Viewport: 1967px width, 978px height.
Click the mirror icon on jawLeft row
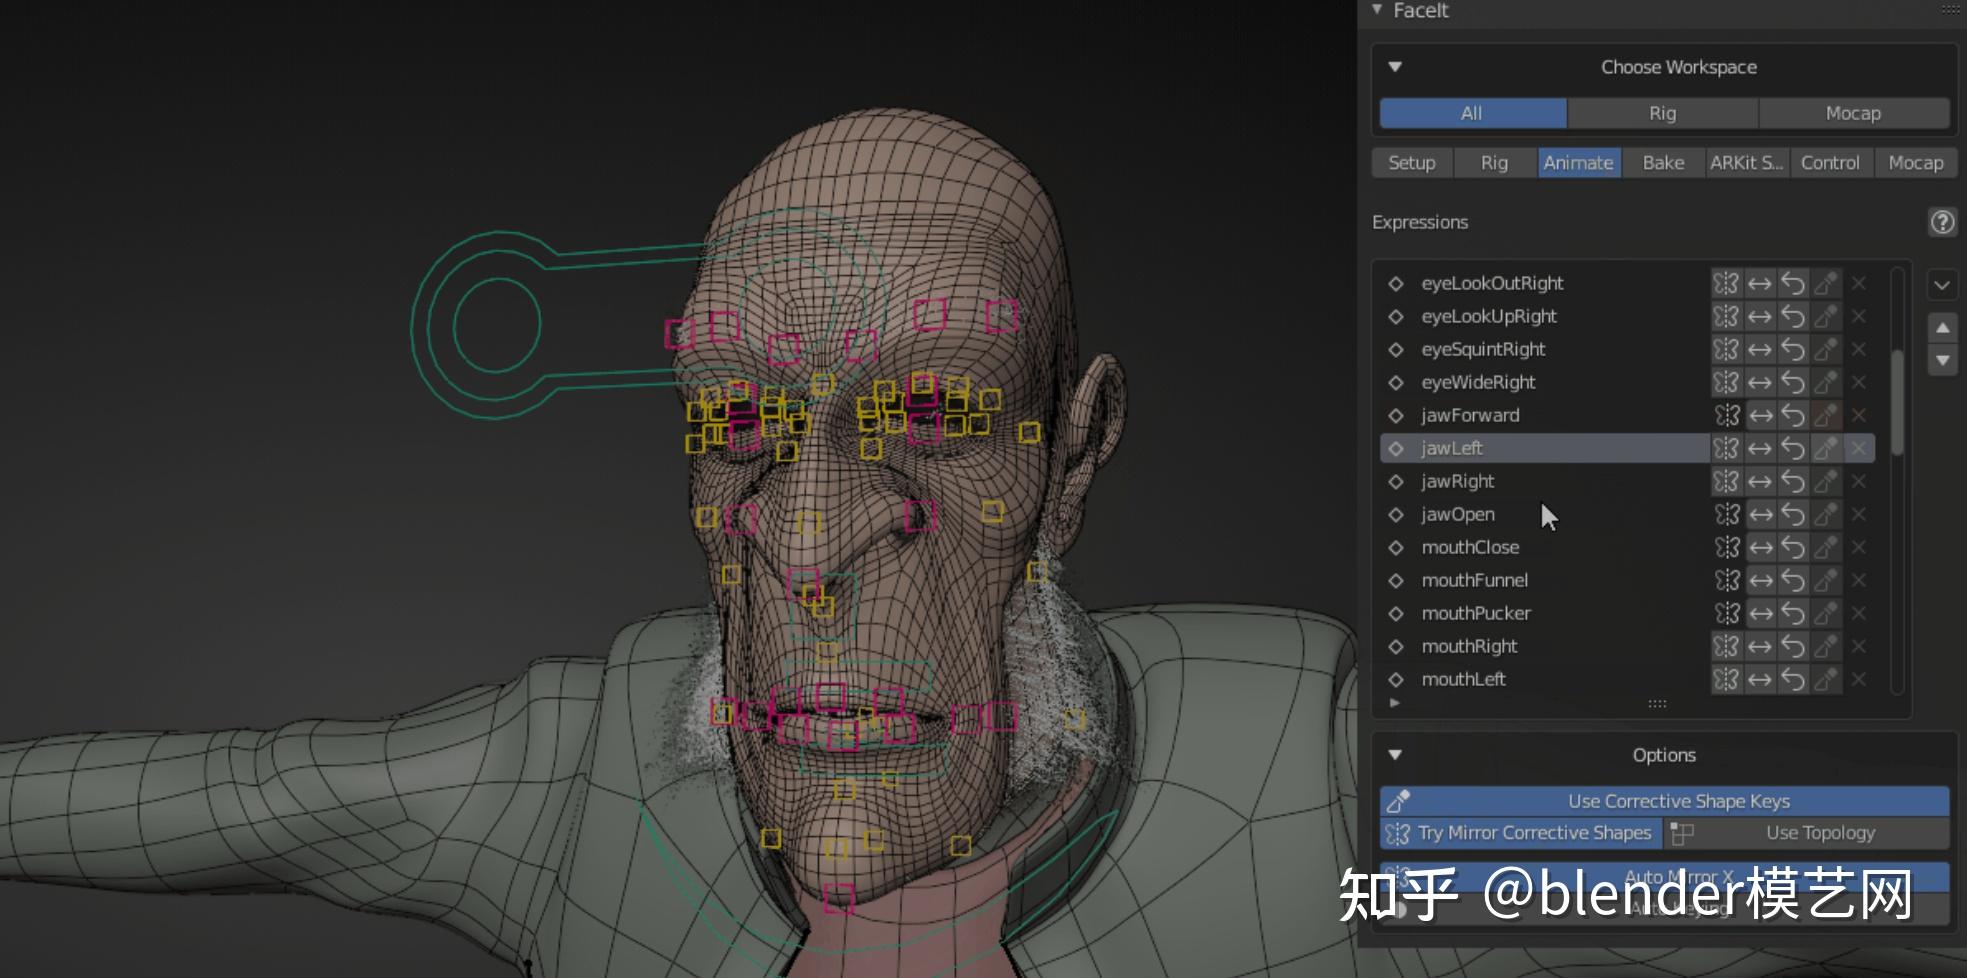pyautogui.click(x=1727, y=448)
